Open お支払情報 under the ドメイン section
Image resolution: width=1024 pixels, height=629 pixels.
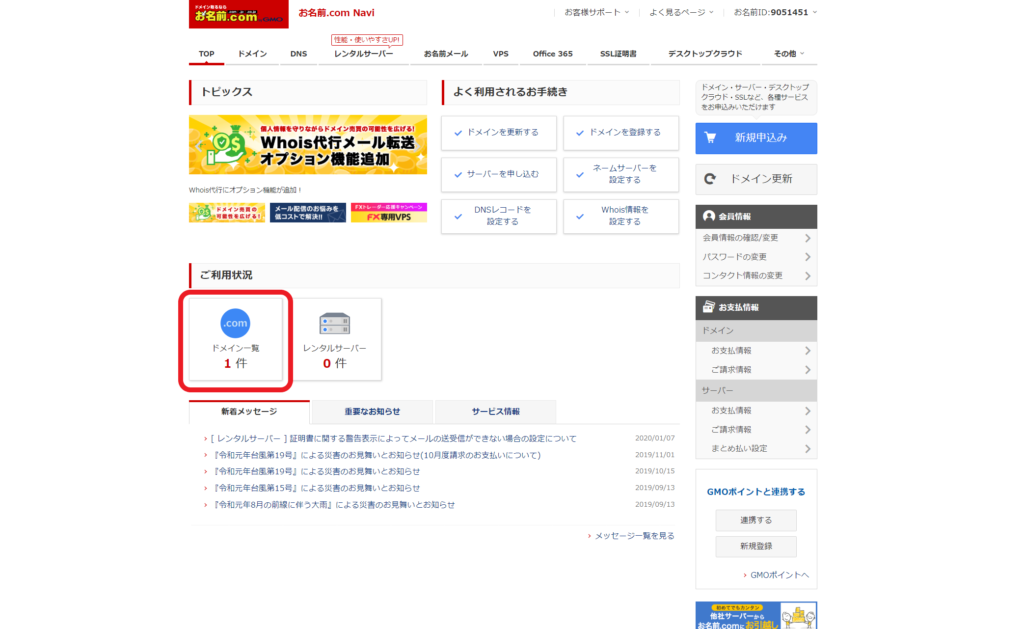[756, 351]
